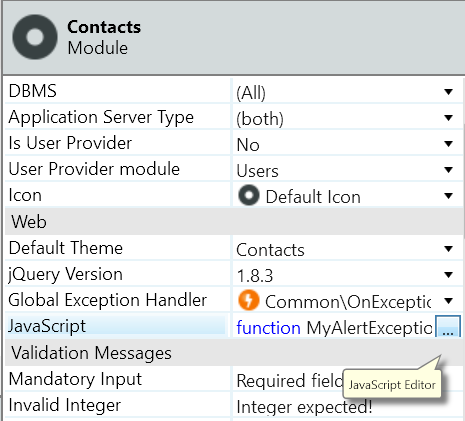
Task: Expand the Default Theme dropdown arrow
Action: pyautogui.click(x=449, y=249)
